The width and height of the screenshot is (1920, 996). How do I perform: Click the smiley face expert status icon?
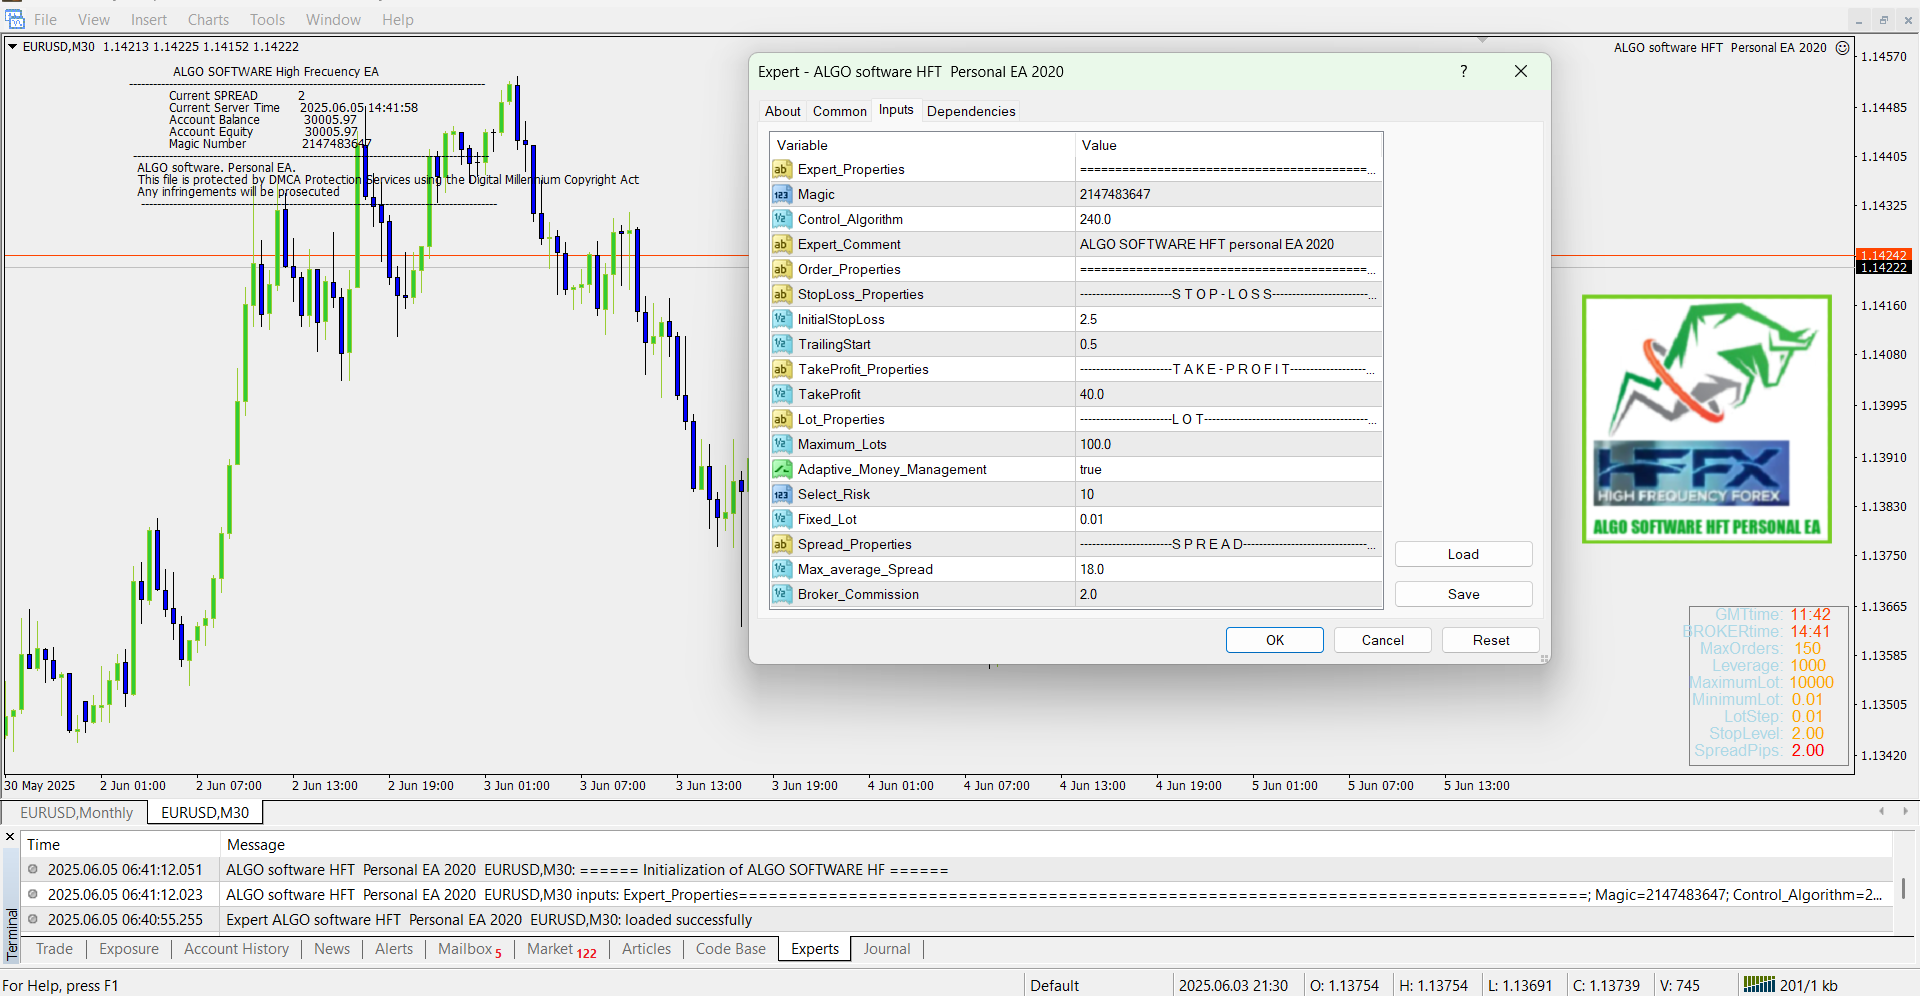click(1842, 48)
